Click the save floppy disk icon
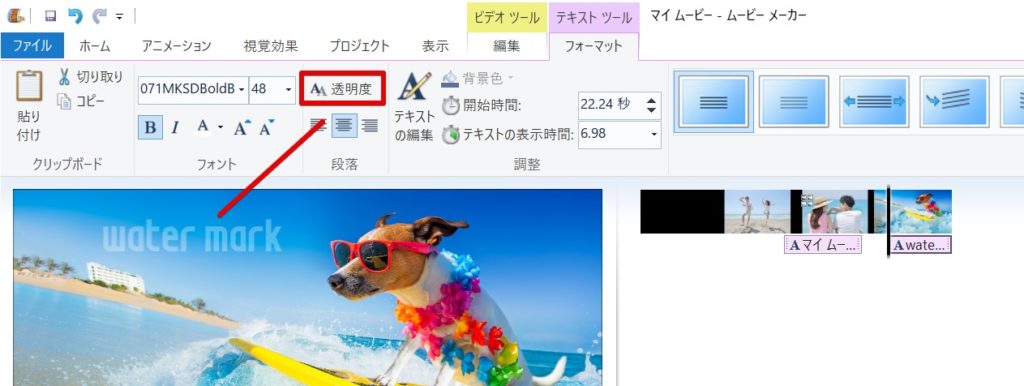The height and width of the screenshot is (386, 1024). (x=50, y=16)
